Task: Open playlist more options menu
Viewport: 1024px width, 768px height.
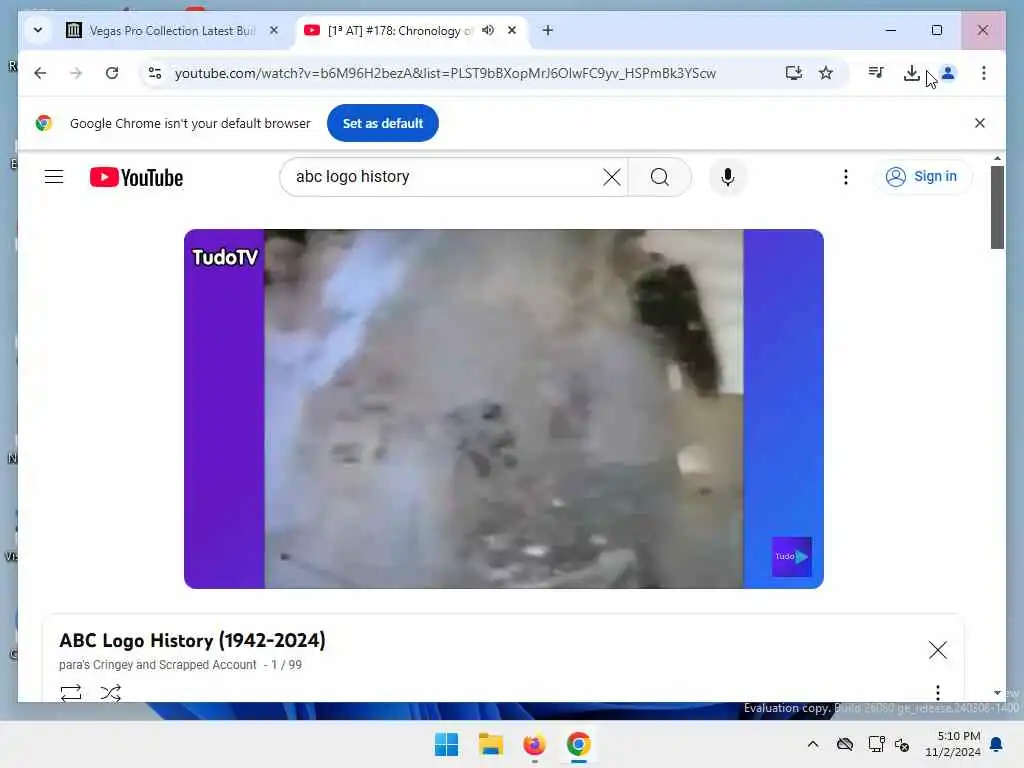Action: (938, 692)
